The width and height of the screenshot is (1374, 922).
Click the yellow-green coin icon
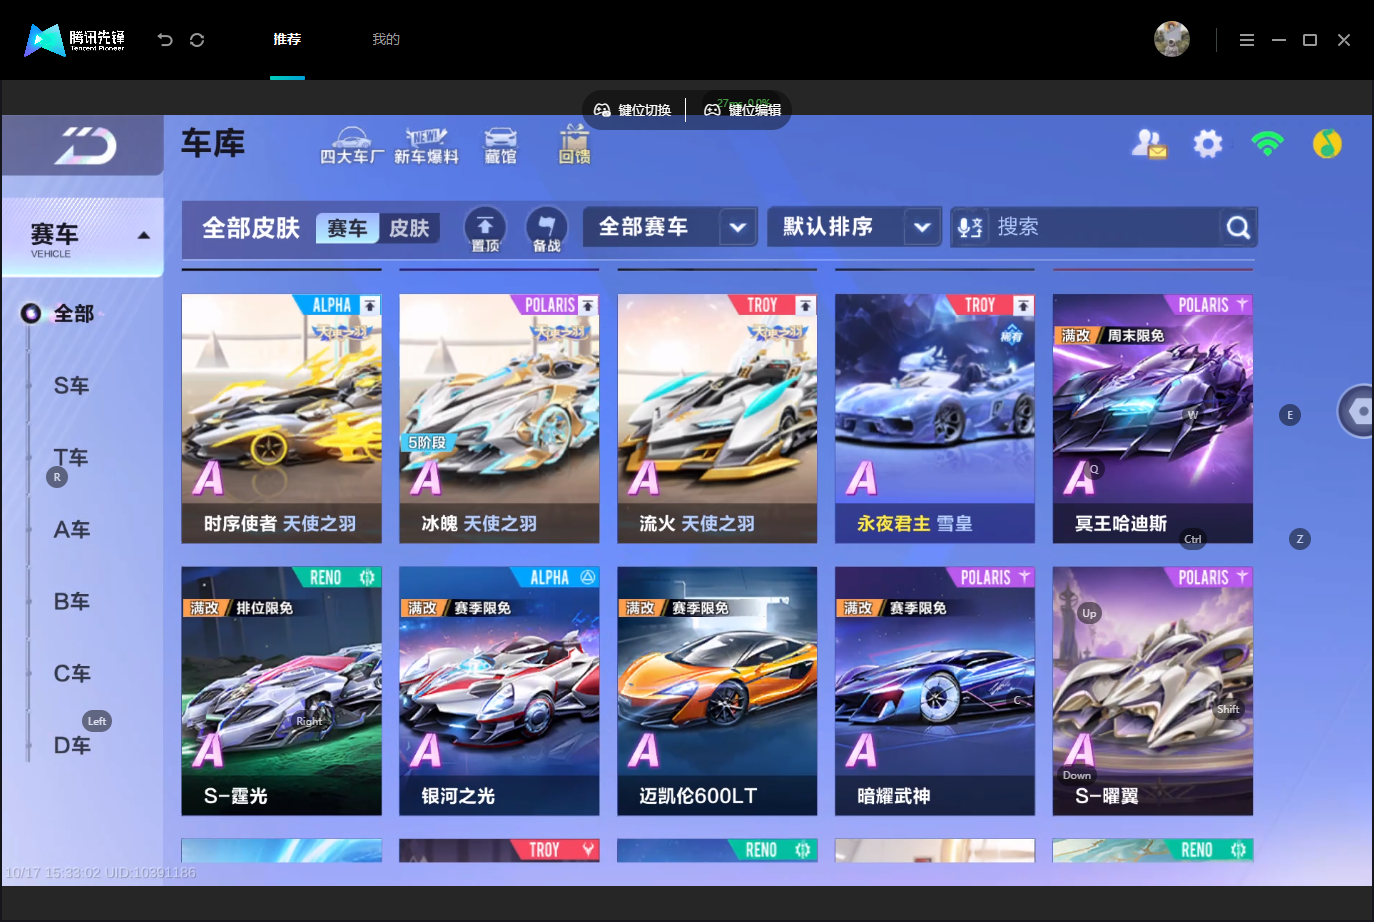click(1327, 144)
